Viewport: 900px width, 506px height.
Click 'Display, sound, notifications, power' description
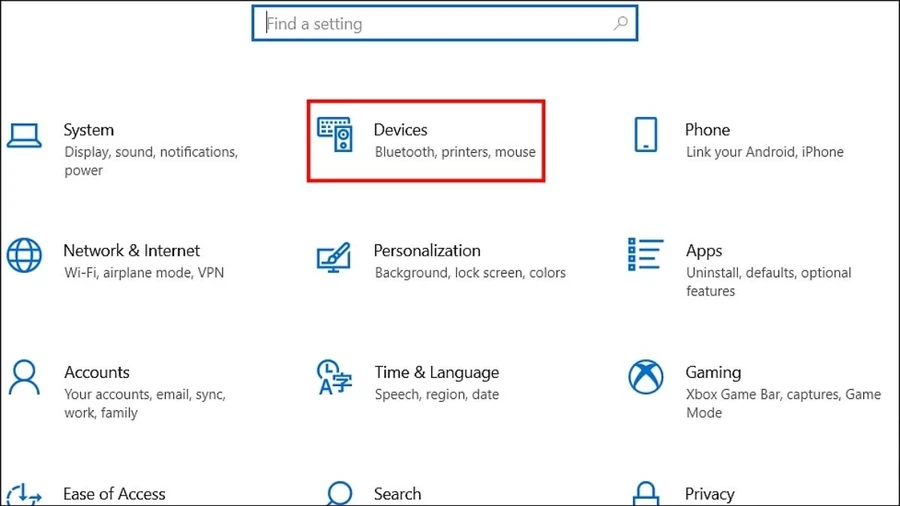click(x=151, y=161)
